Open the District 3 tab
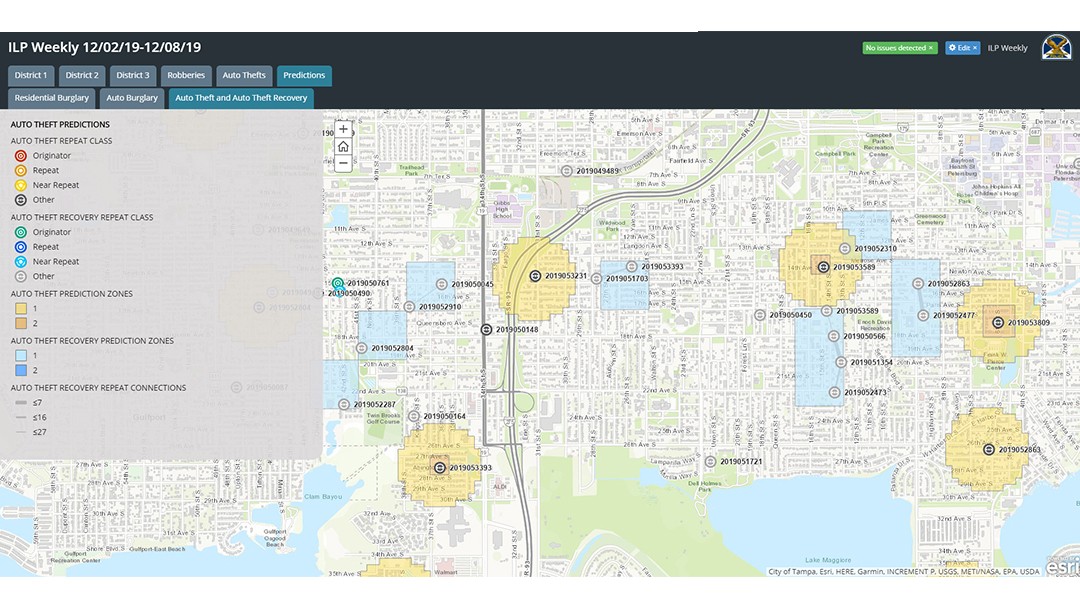1080x607 pixels. [x=132, y=75]
